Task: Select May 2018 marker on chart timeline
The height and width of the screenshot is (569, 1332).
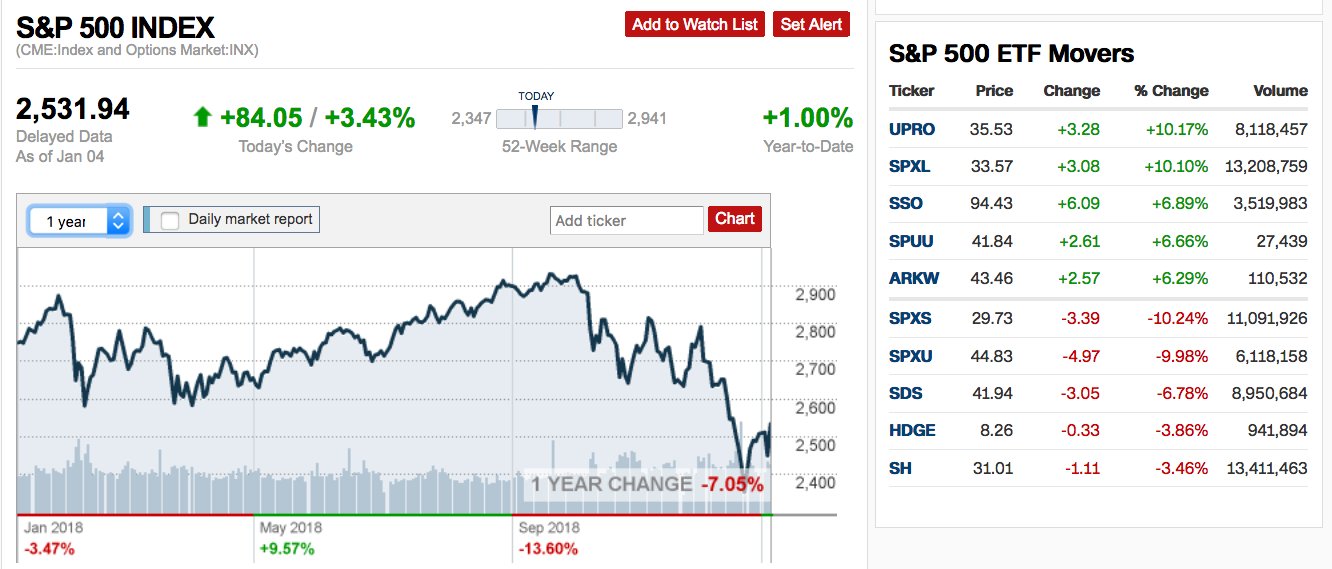Action: click(290, 527)
